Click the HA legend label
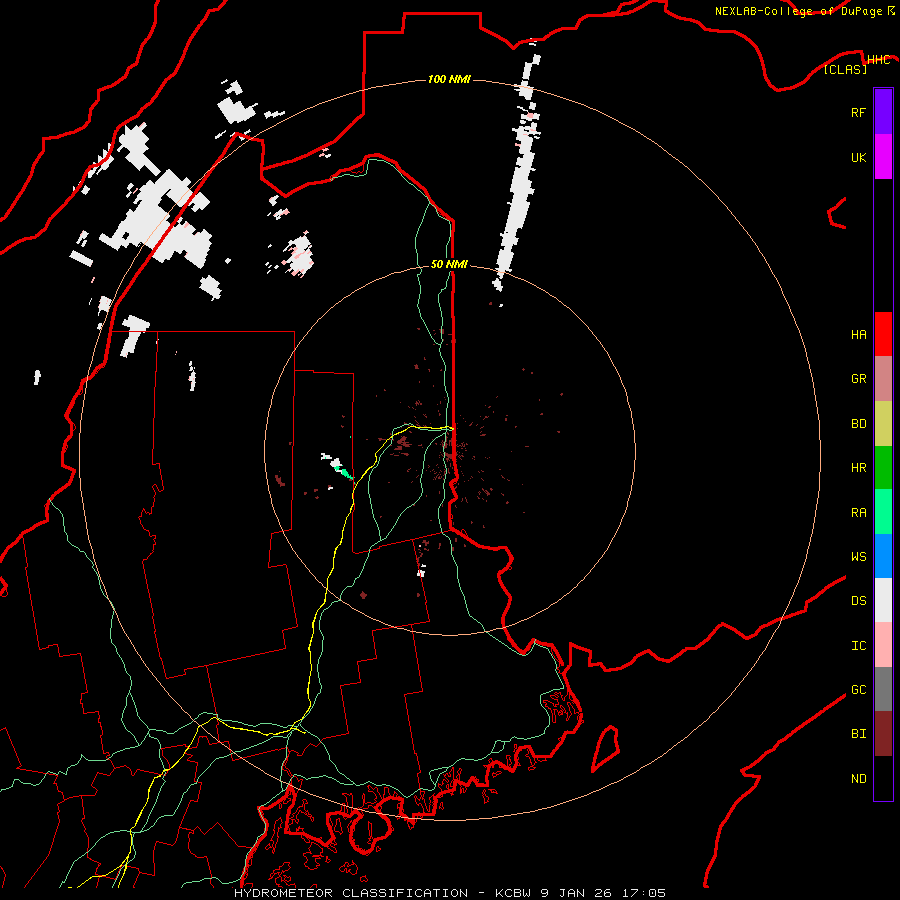This screenshot has height=900, width=900. (858, 334)
